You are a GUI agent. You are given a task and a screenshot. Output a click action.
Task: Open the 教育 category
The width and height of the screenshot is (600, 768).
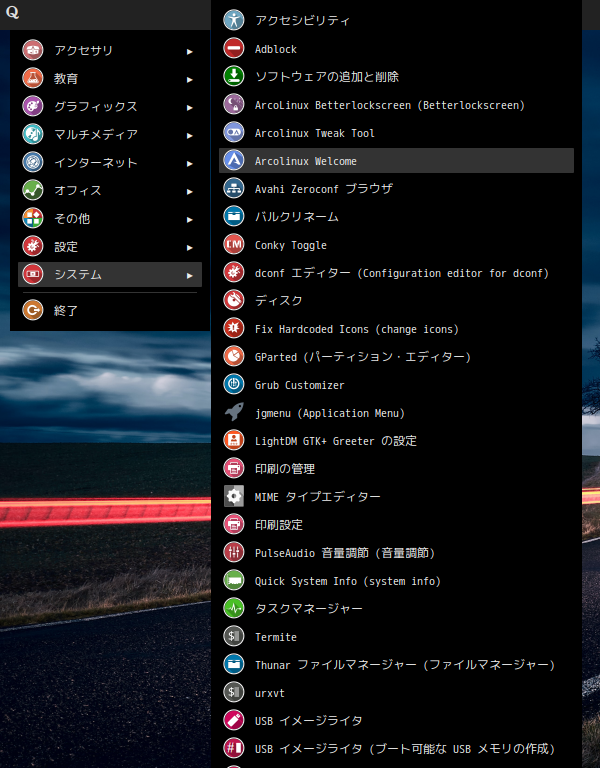pyautogui.click(x=110, y=78)
